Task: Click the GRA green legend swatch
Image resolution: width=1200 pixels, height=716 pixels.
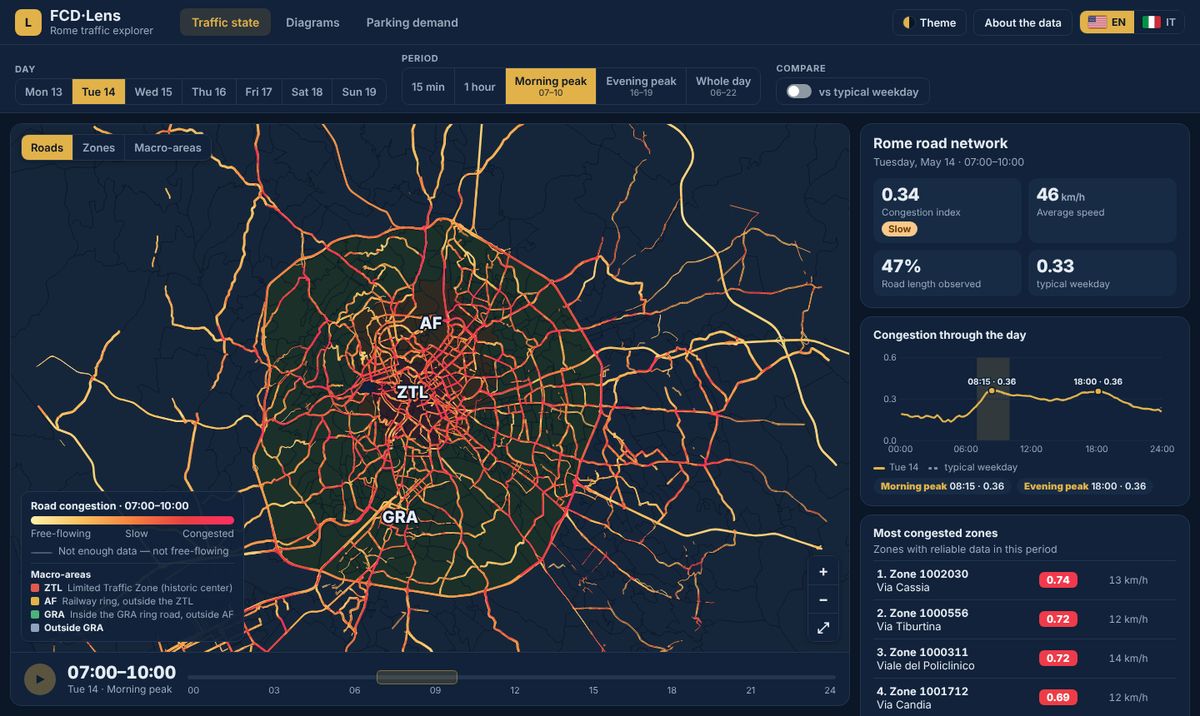Action: coord(35,615)
